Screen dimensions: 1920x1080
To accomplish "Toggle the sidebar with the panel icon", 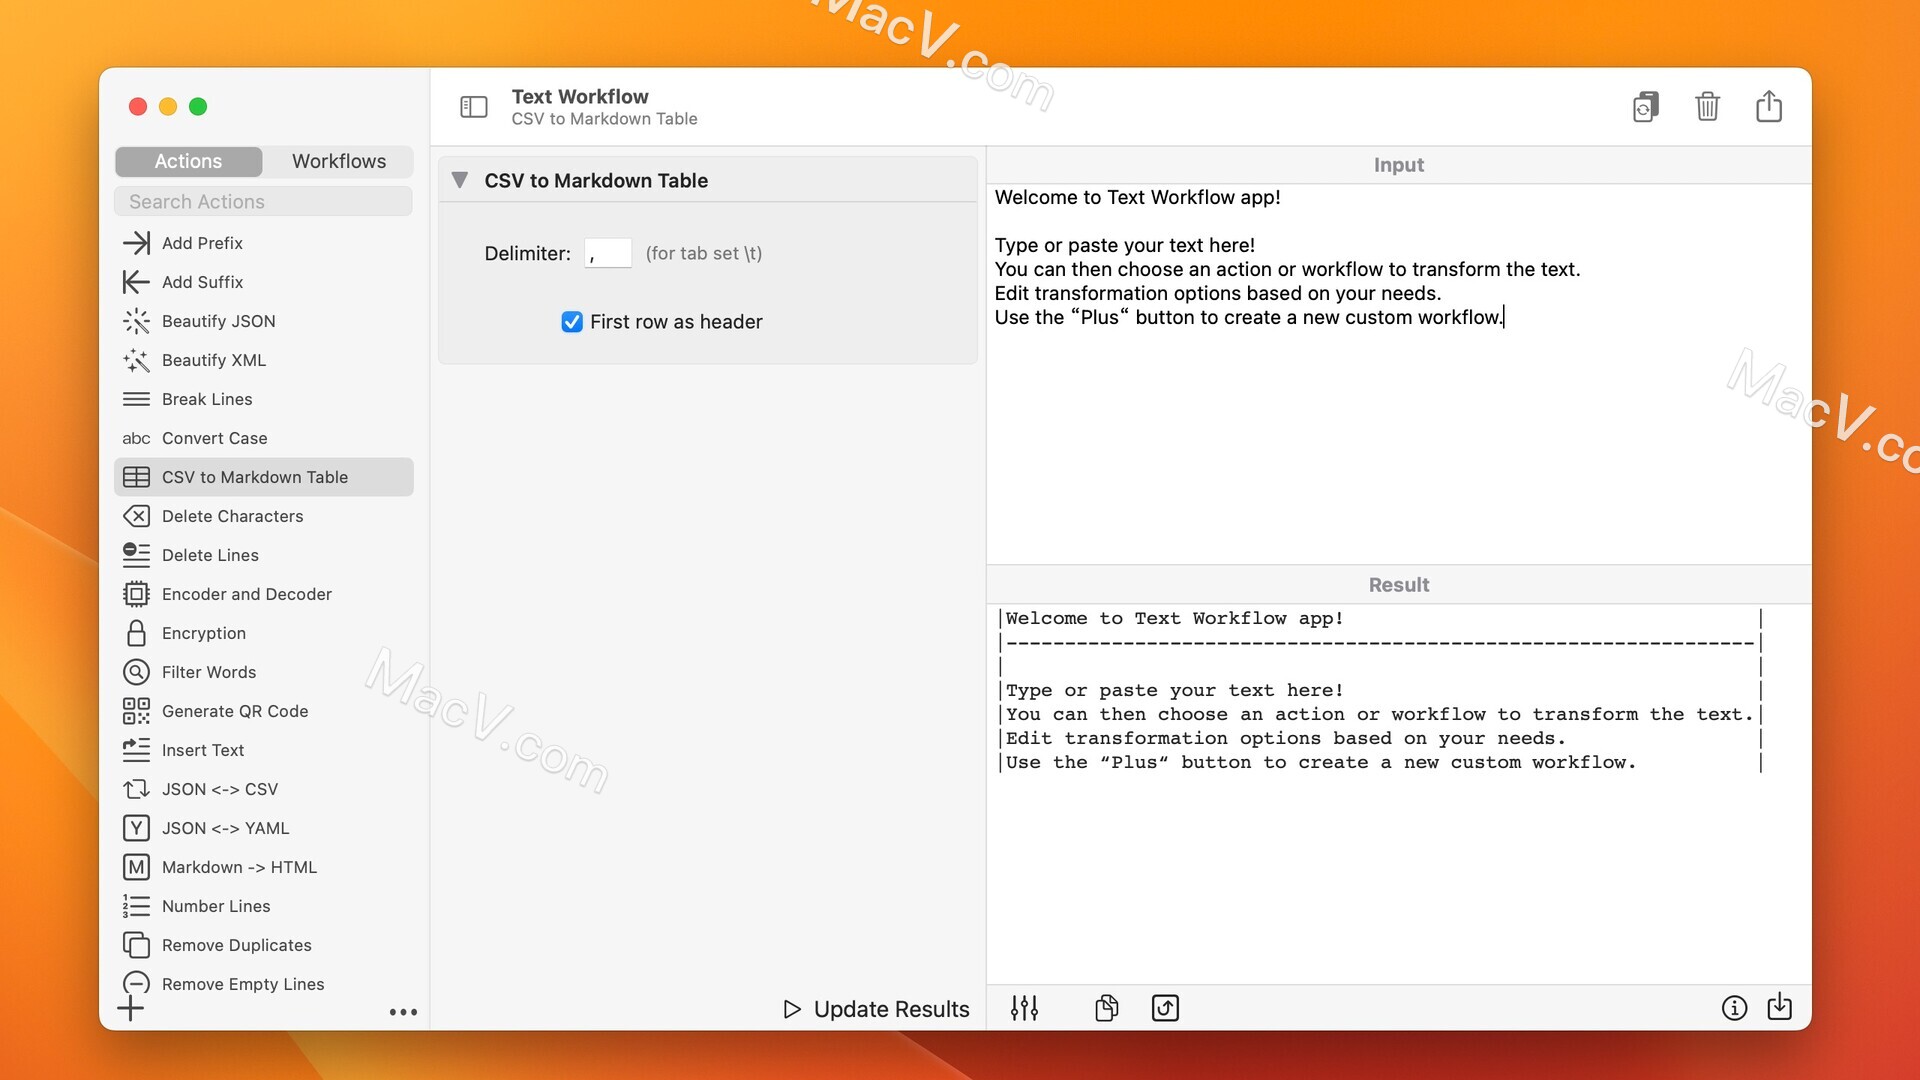I will click(x=474, y=106).
